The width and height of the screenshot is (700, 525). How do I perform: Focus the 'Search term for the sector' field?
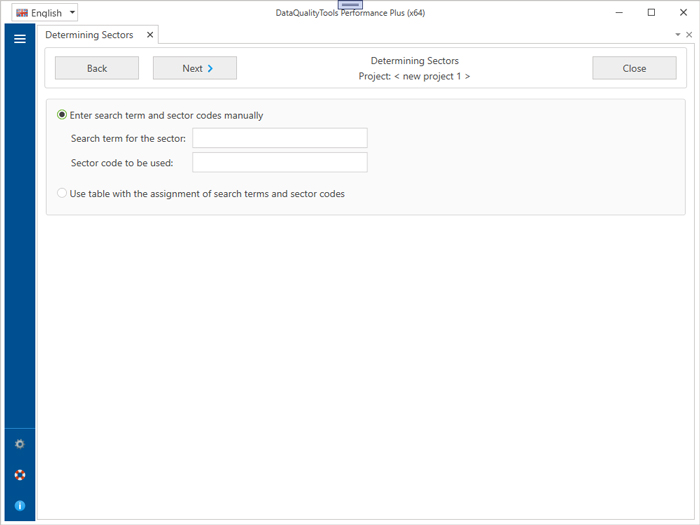click(279, 138)
